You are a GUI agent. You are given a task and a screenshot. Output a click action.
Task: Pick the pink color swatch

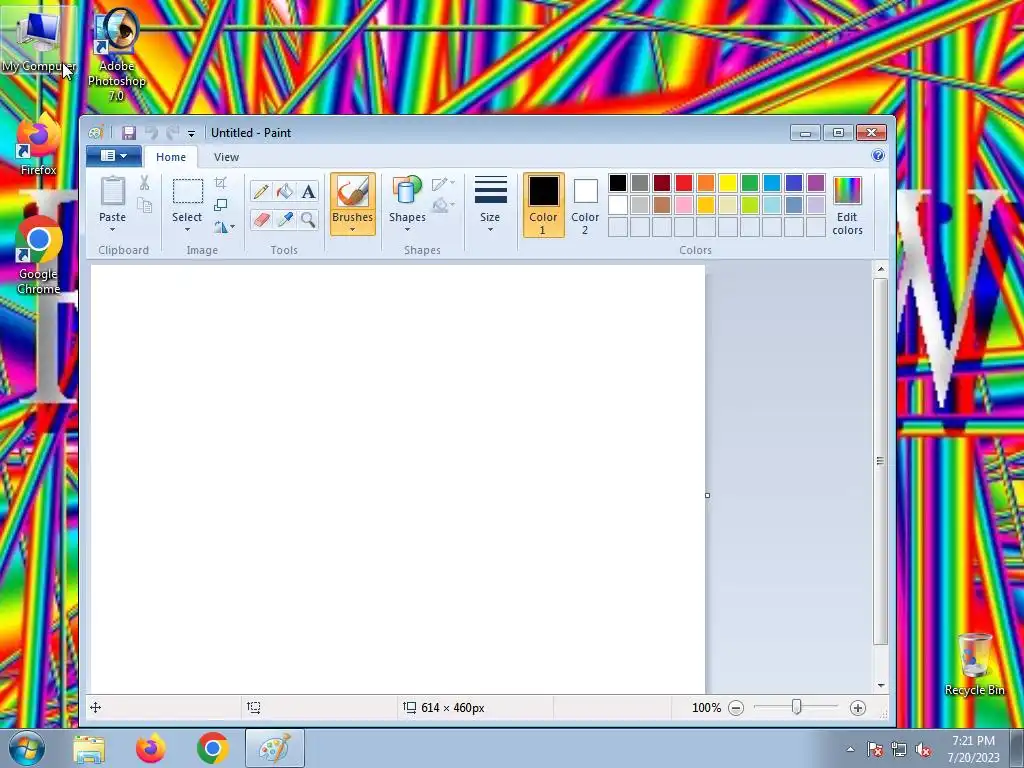click(x=684, y=205)
